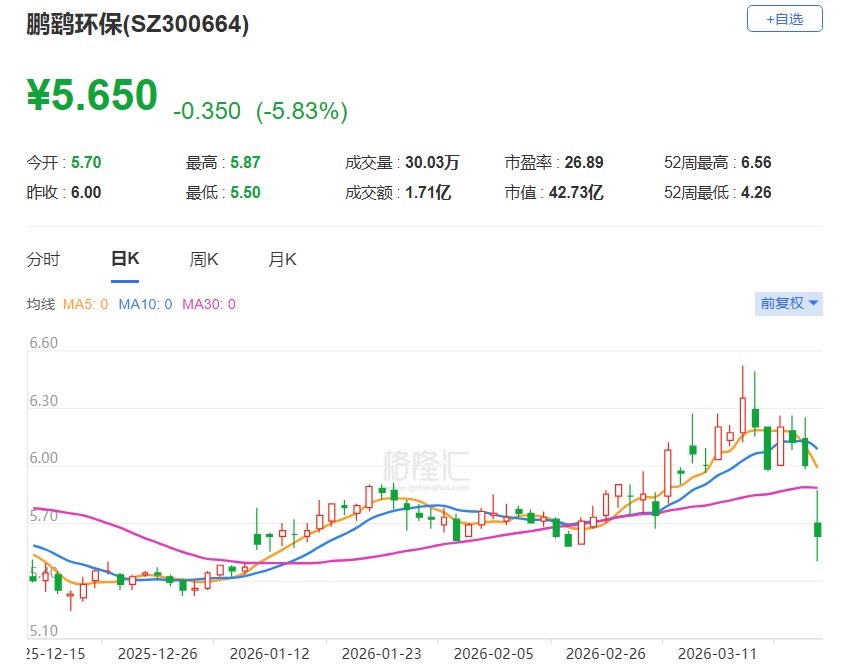
Task: Click the 2026-01-12 date axis label
Action: 270,653
